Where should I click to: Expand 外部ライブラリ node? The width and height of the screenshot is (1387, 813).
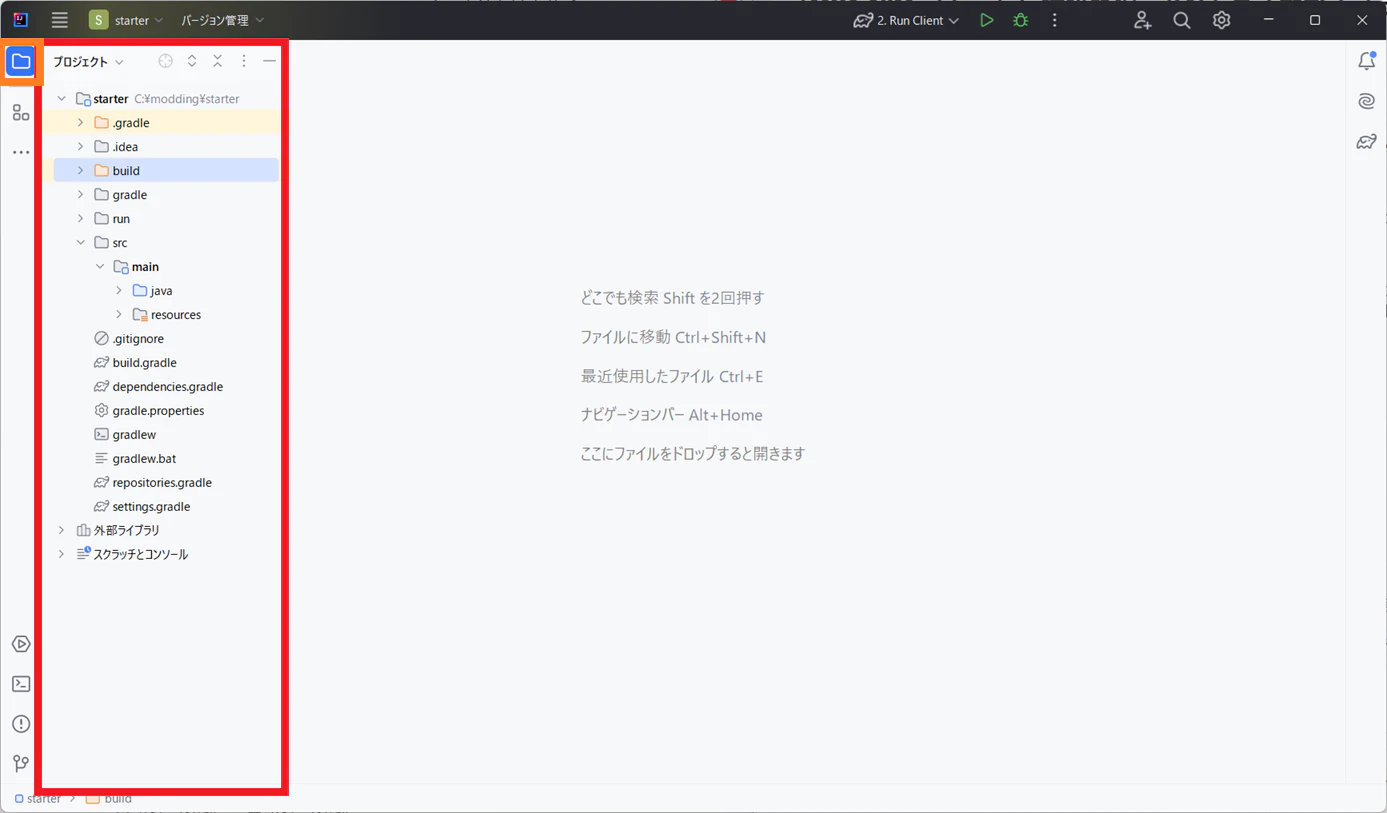pos(61,530)
